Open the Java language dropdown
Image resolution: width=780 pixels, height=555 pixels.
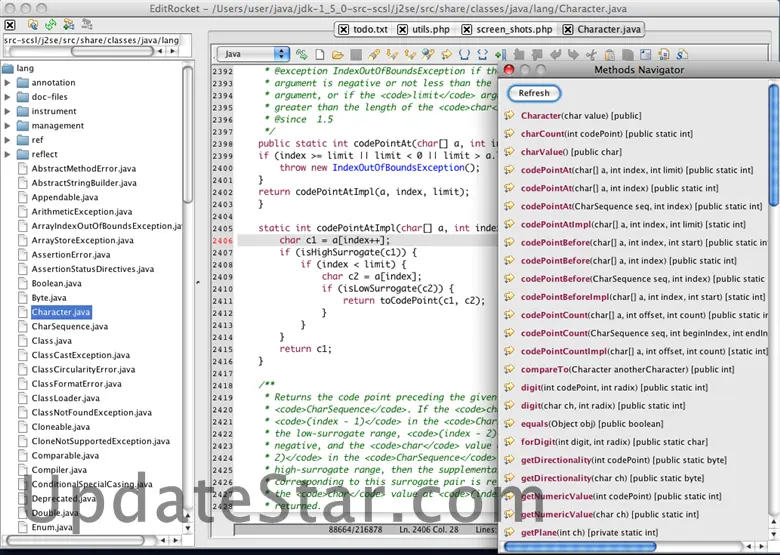point(254,54)
